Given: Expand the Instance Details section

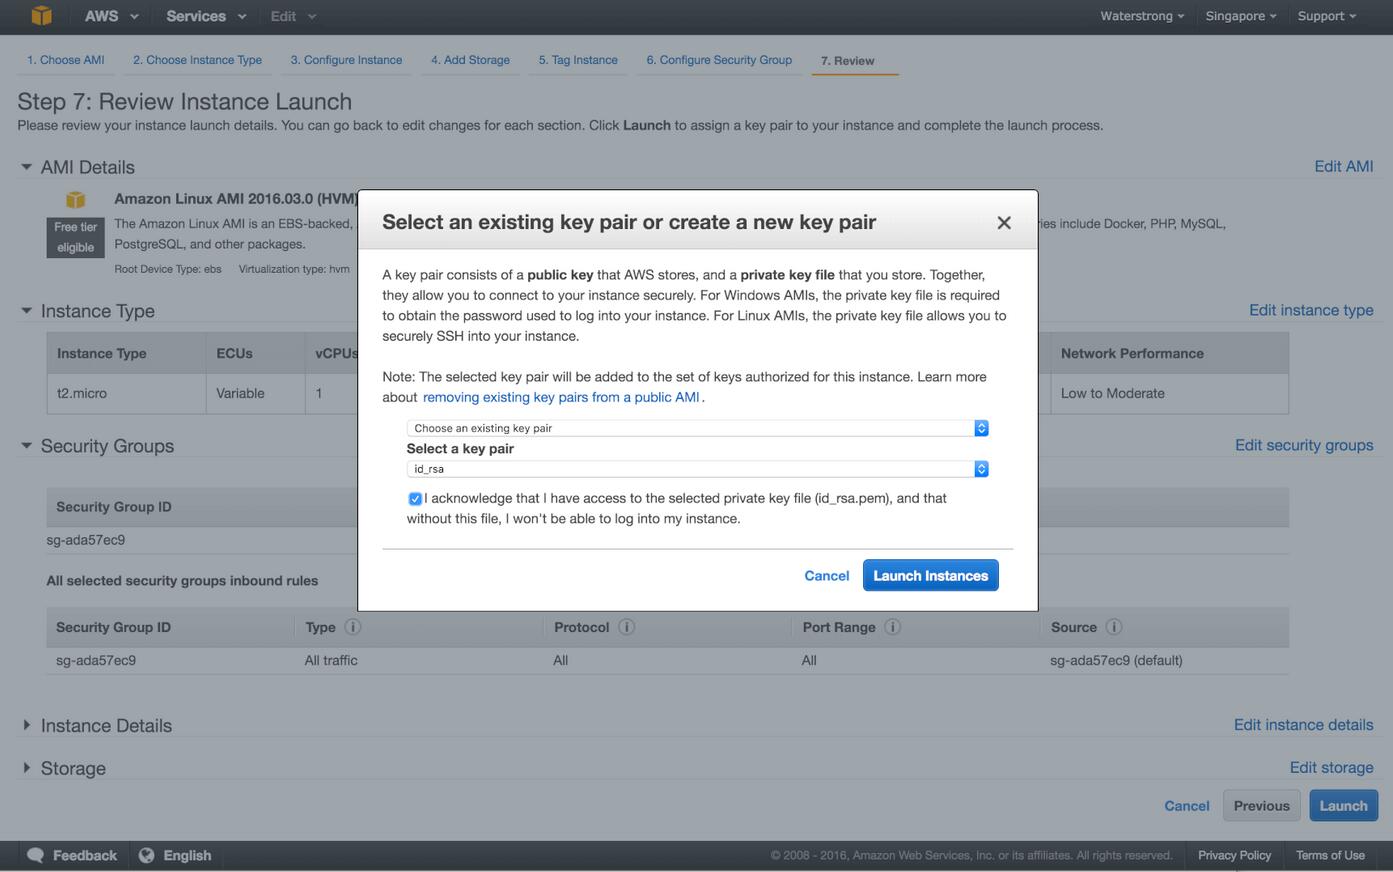Looking at the screenshot, I should coord(26,725).
